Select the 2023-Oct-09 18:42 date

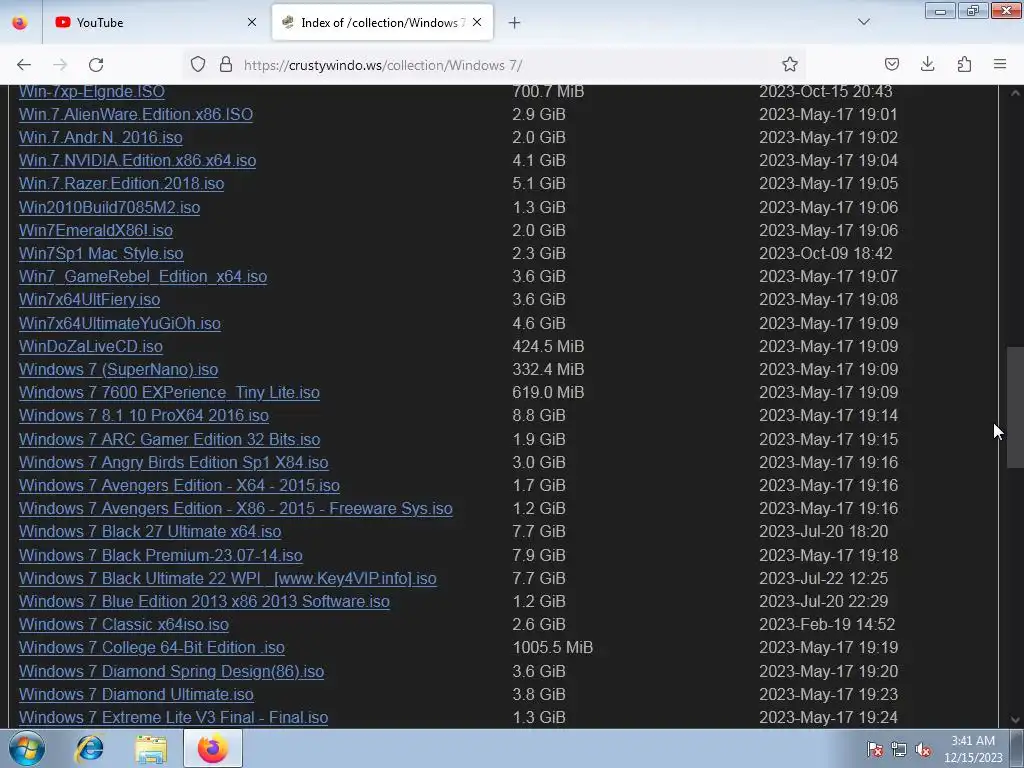point(825,253)
